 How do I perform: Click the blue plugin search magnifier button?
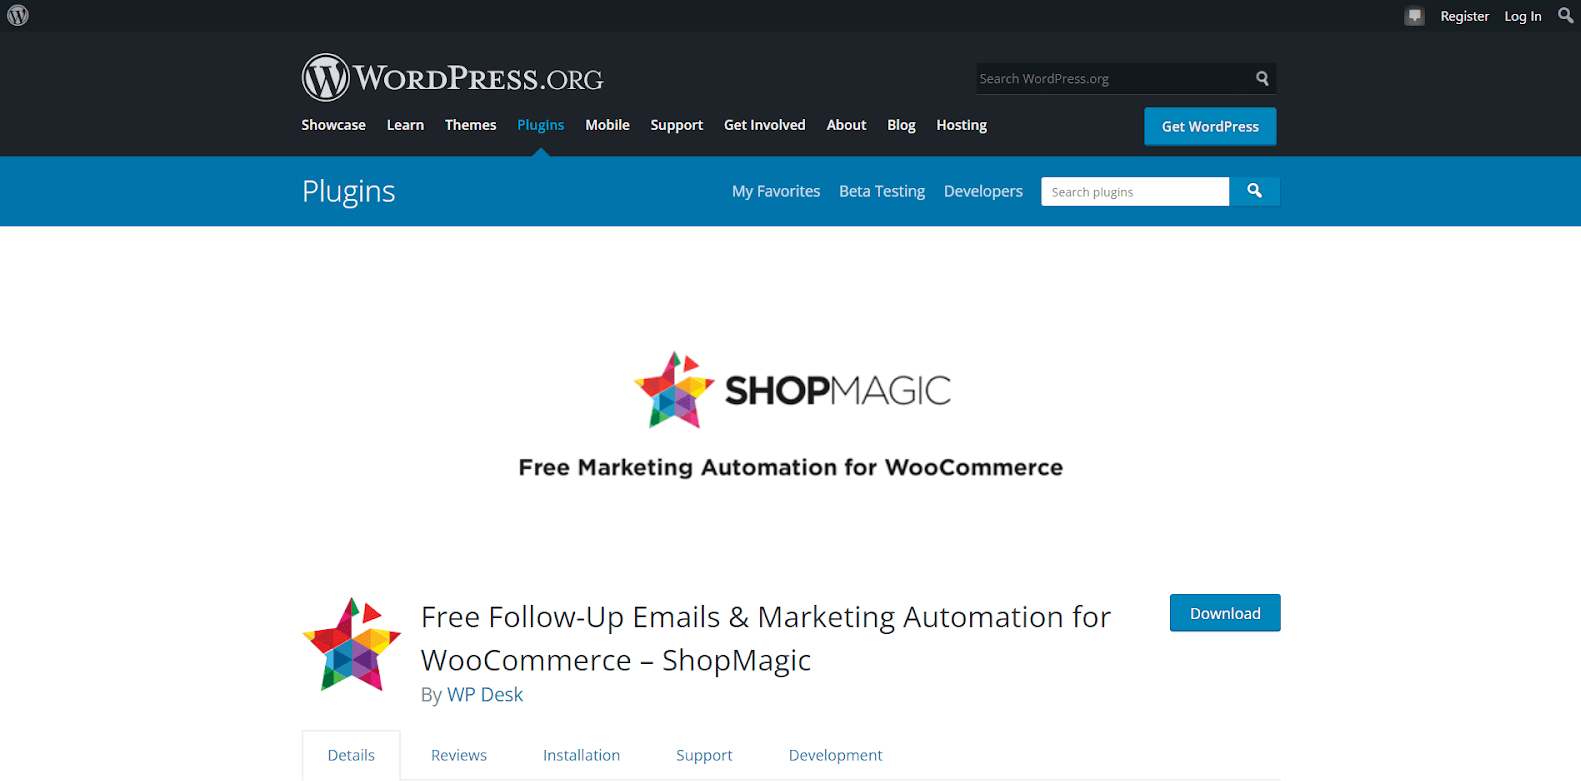coord(1254,191)
